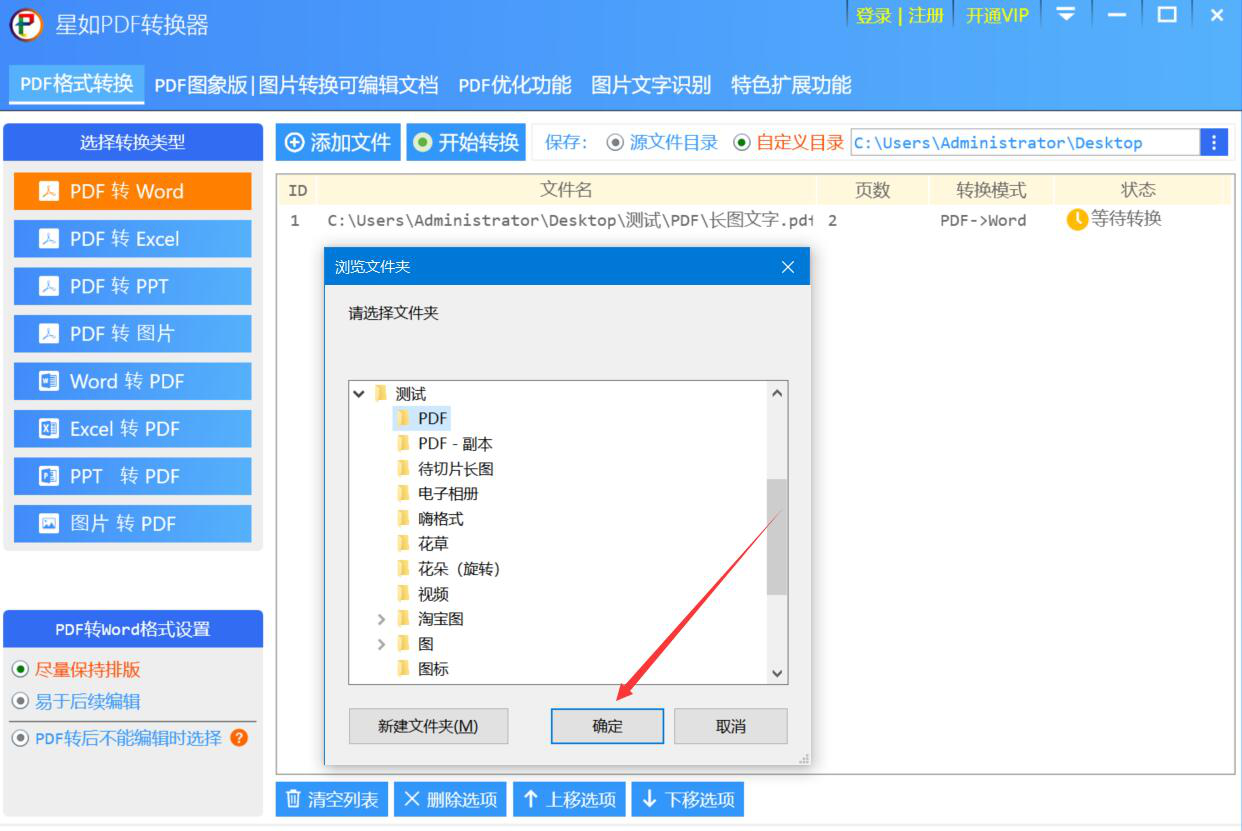The height and width of the screenshot is (831, 1242).
Task: Click the 上移选项 move up button
Action: [x=570, y=799]
